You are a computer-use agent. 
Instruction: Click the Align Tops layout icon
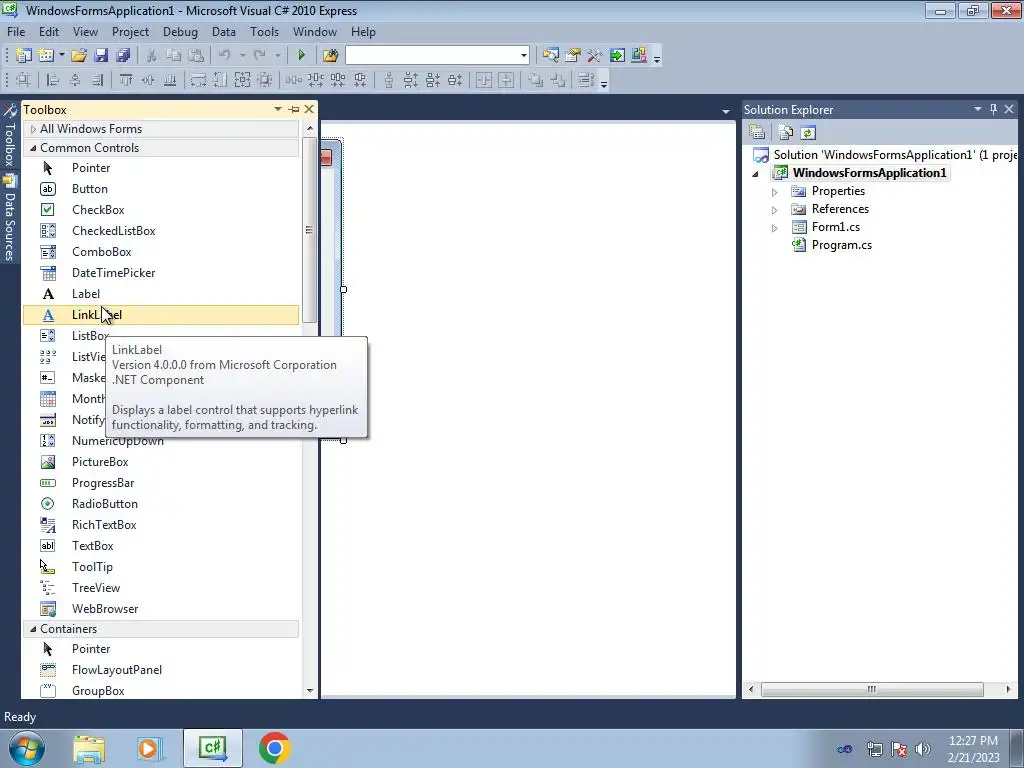pyautogui.click(x=125, y=80)
